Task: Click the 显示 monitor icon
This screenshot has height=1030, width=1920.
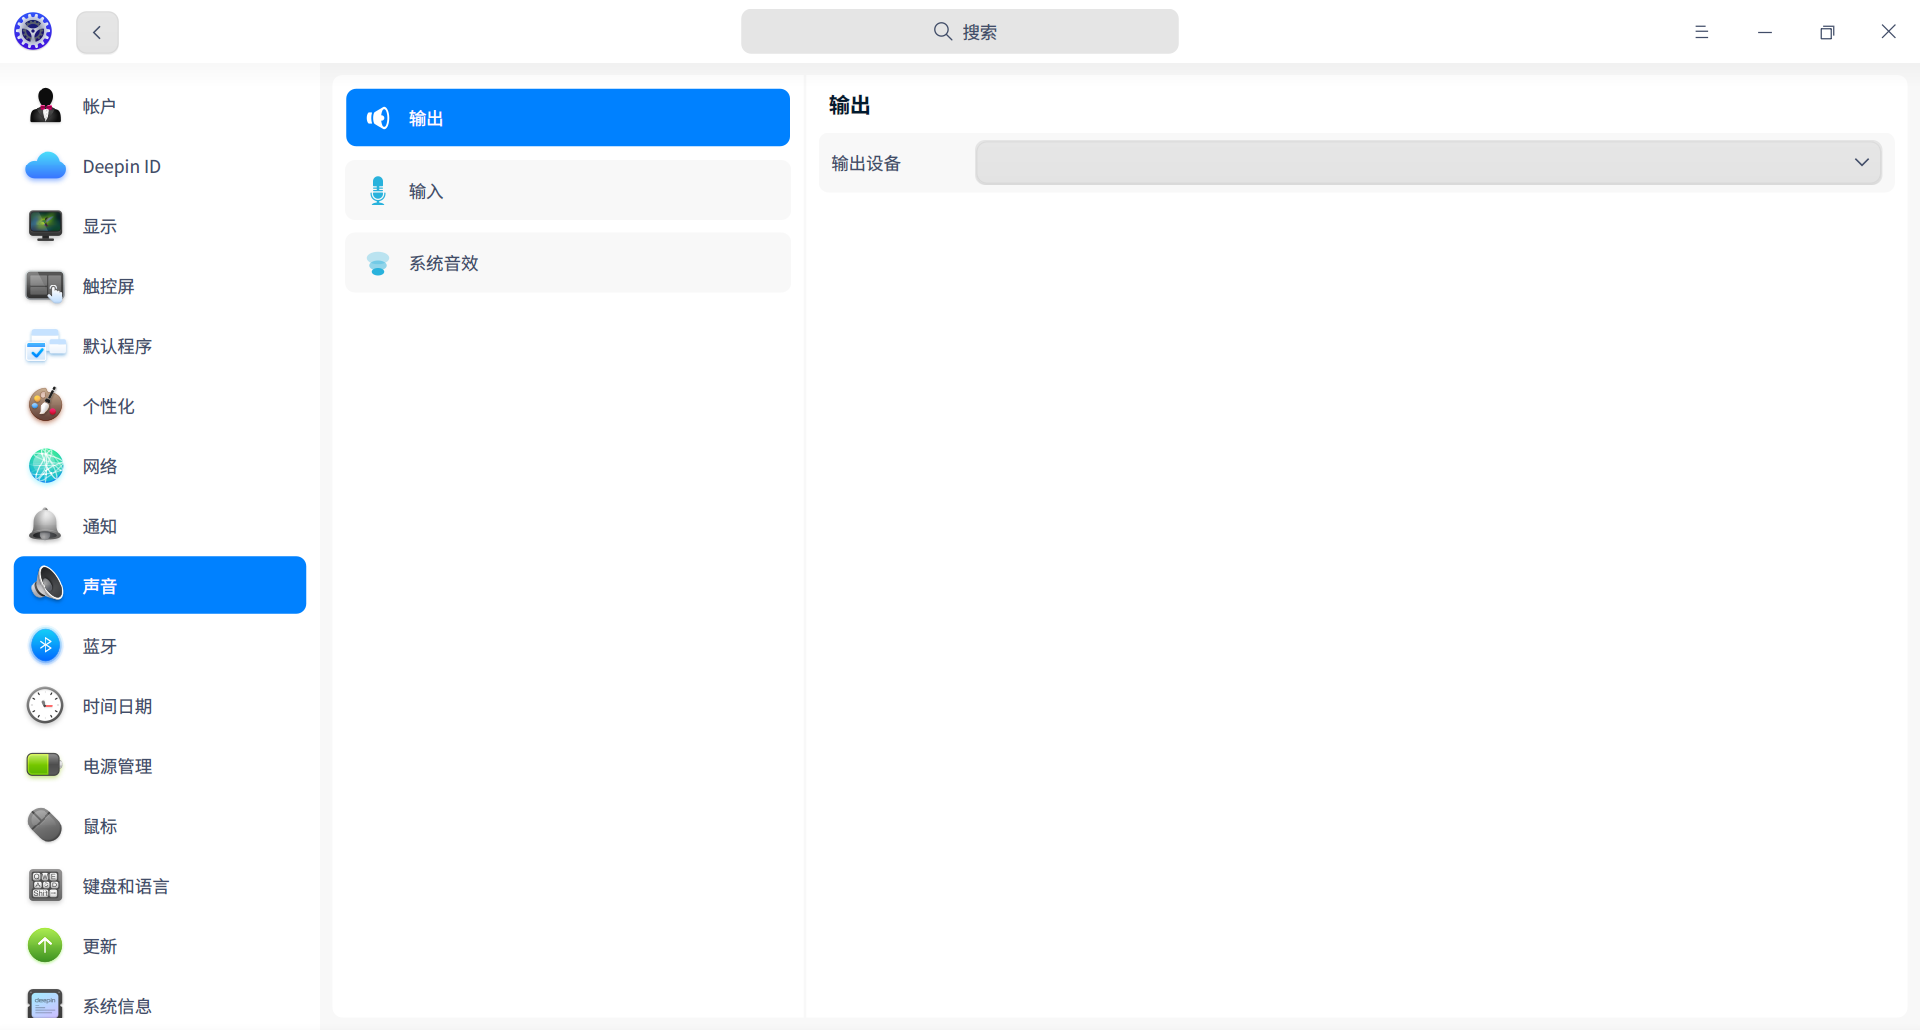Action: [x=45, y=226]
